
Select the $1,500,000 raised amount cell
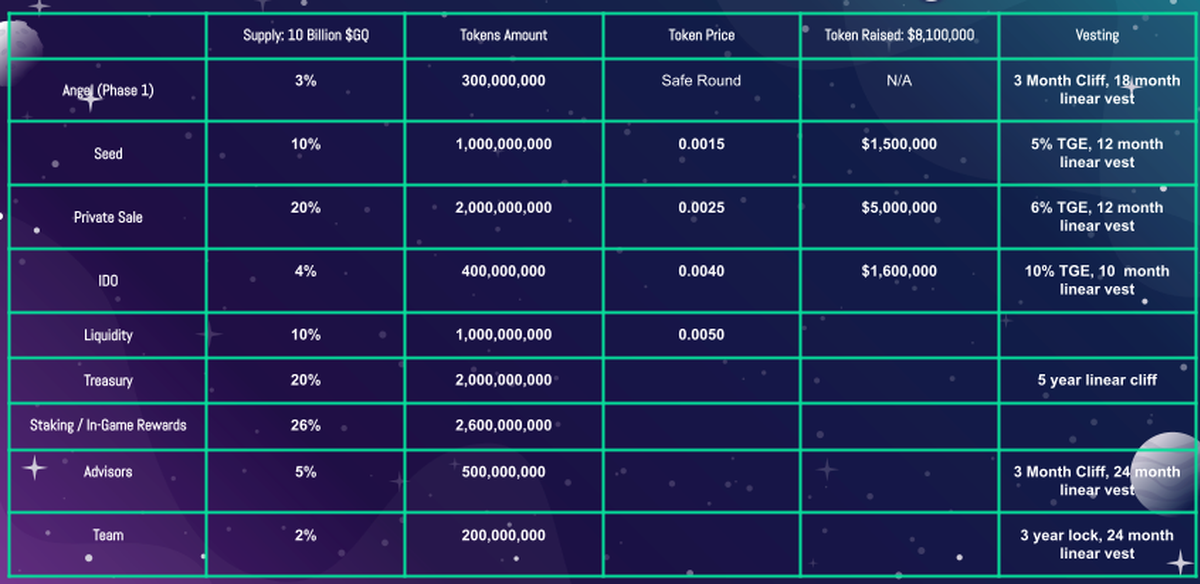(x=898, y=144)
